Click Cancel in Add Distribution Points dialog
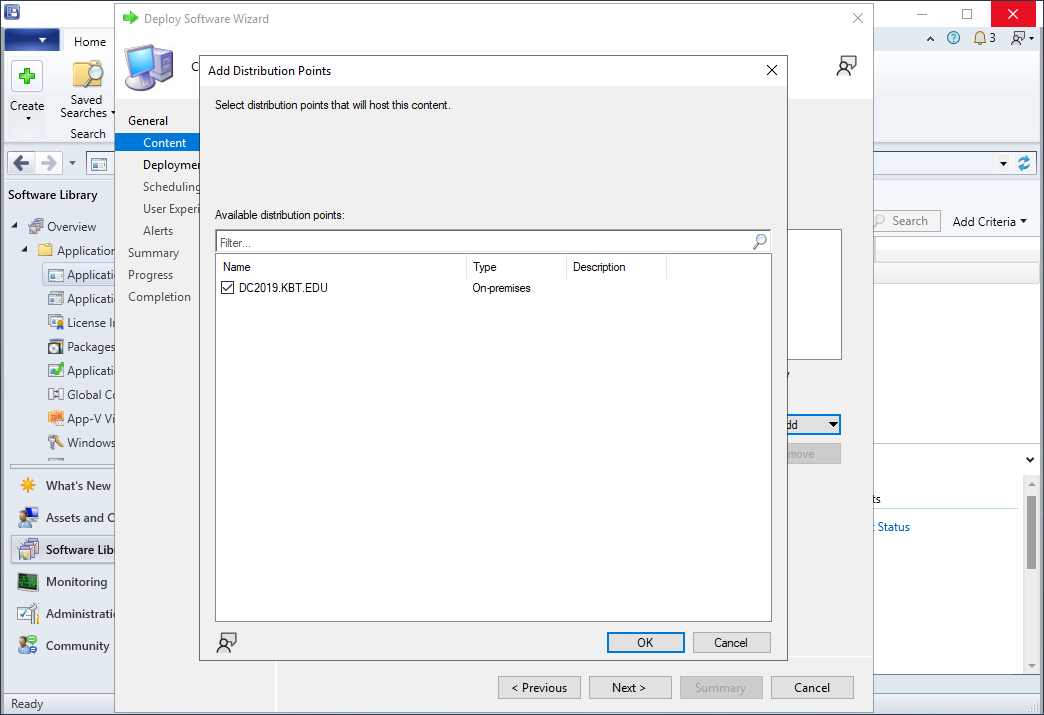The width and height of the screenshot is (1044, 715). click(731, 643)
